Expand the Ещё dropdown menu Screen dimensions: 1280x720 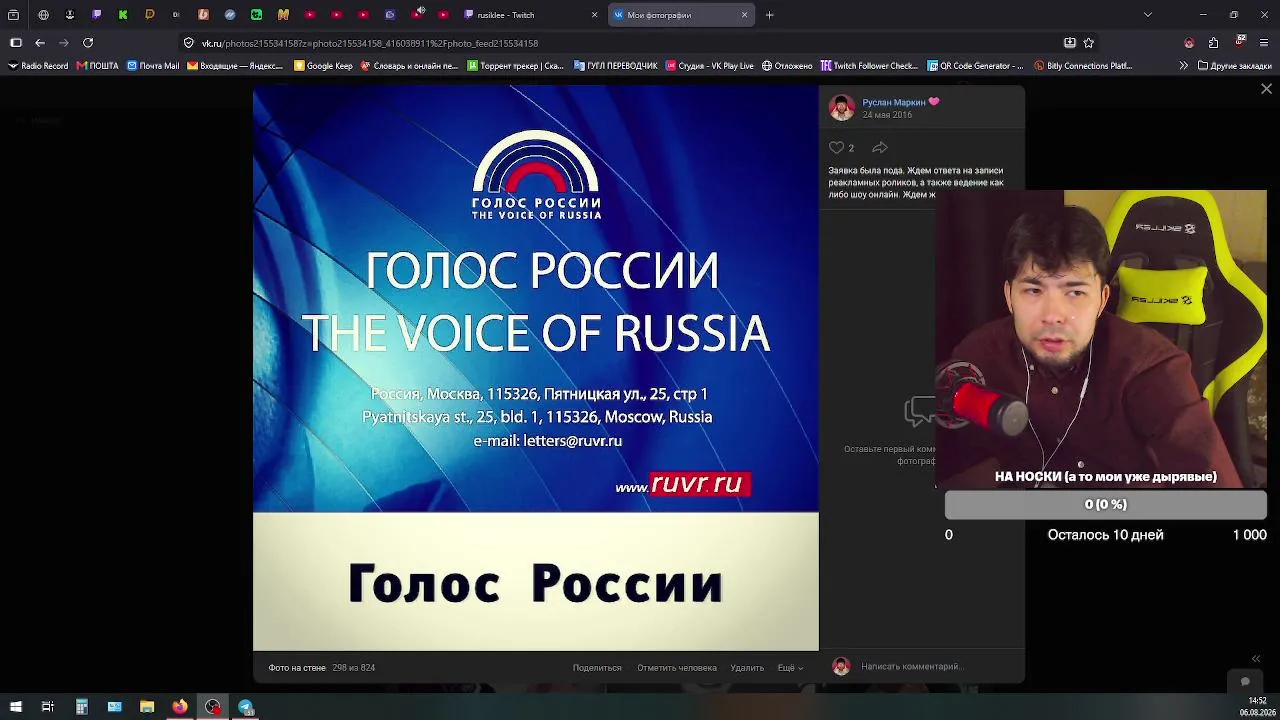coord(790,668)
